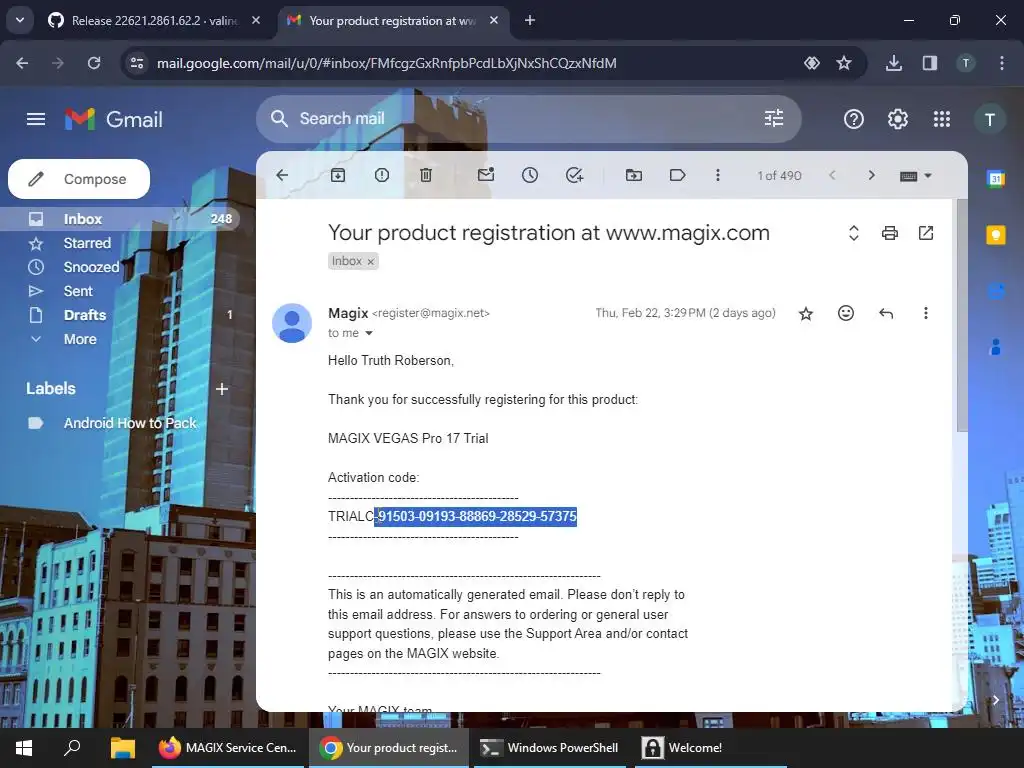Close the GitHub Release tab

pyautogui.click(x=256, y=20)
